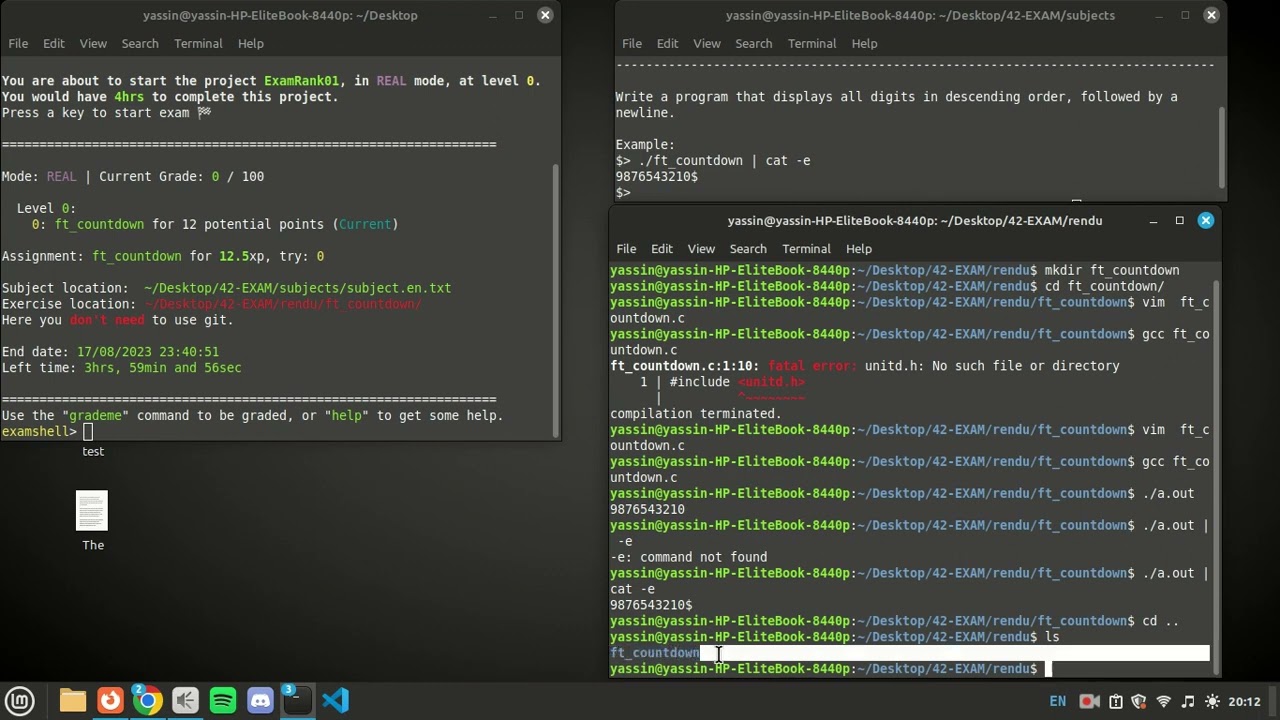Open the update manager tray icon
Image resolution: width=1280 pixels, height=720 pixels.
click(1115, 702)
